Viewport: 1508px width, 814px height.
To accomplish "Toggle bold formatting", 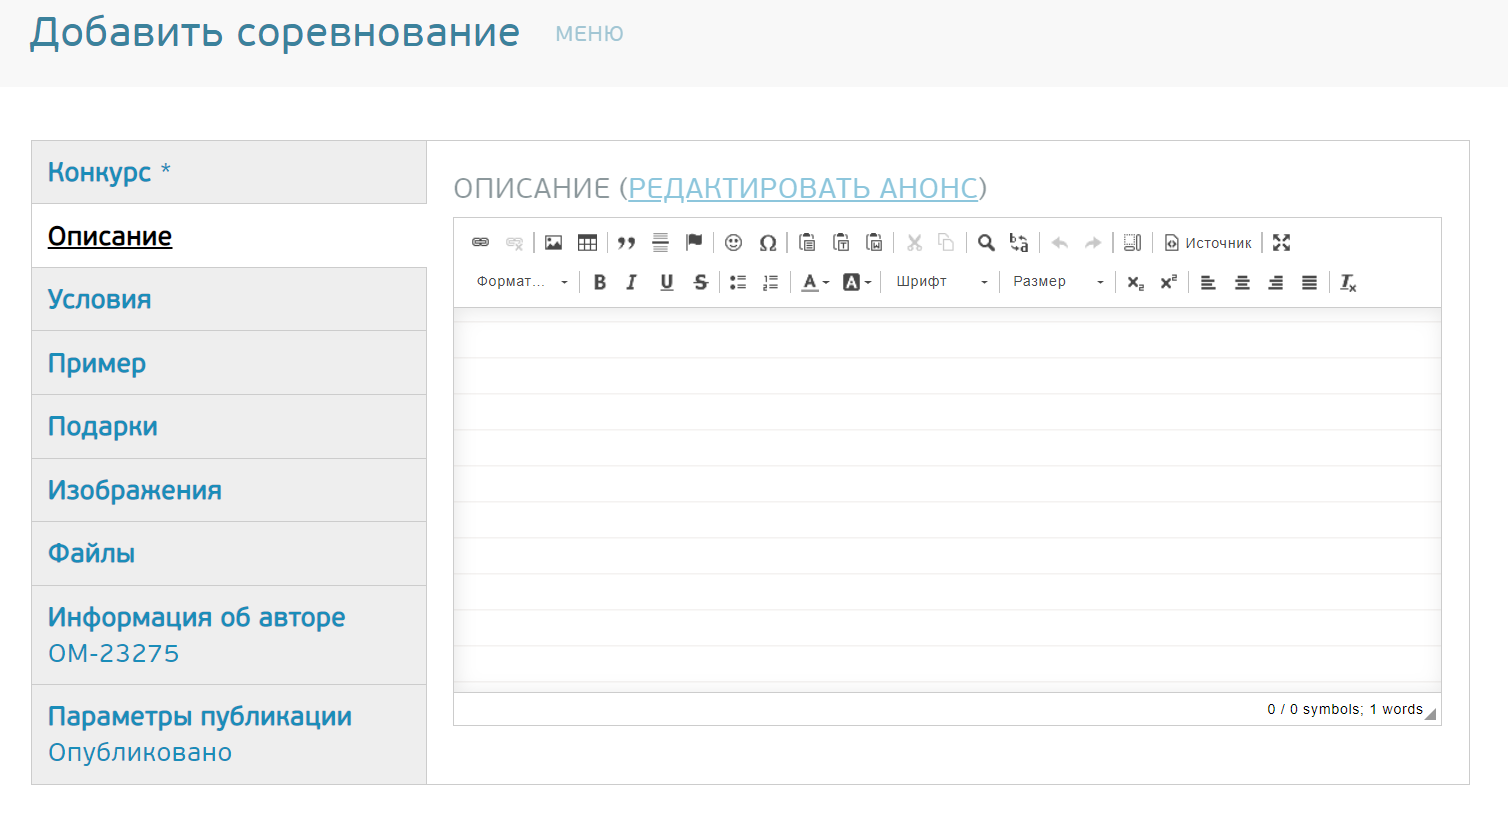I will click(600, 282).
